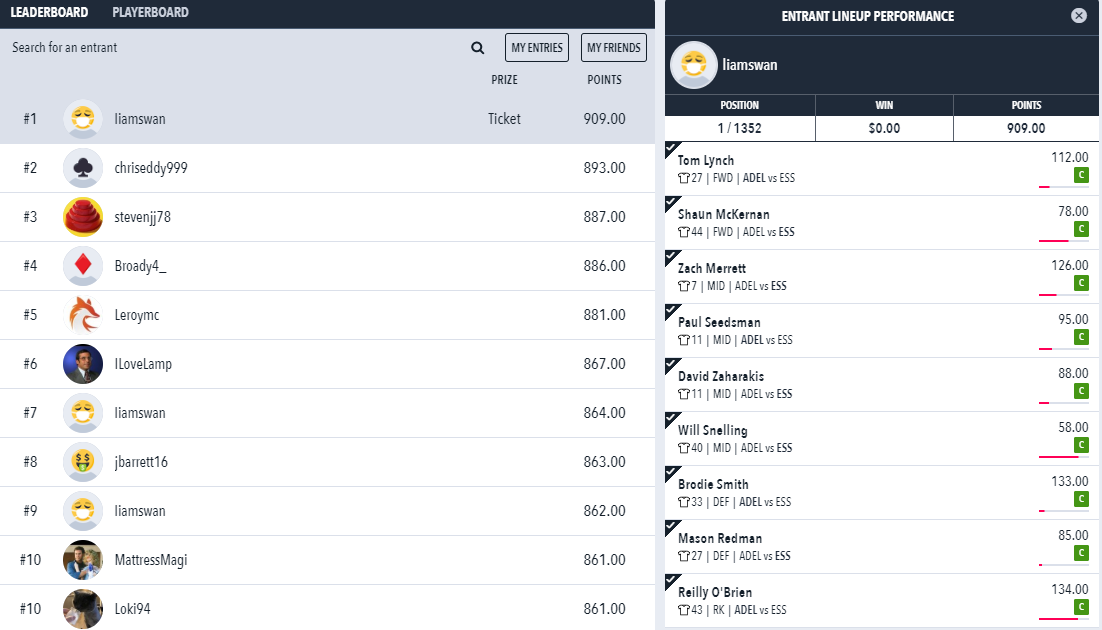Click the green C badge for Tom Lynch
The height and width of the screenshot is (630, 1102).
pos(1082,175)
